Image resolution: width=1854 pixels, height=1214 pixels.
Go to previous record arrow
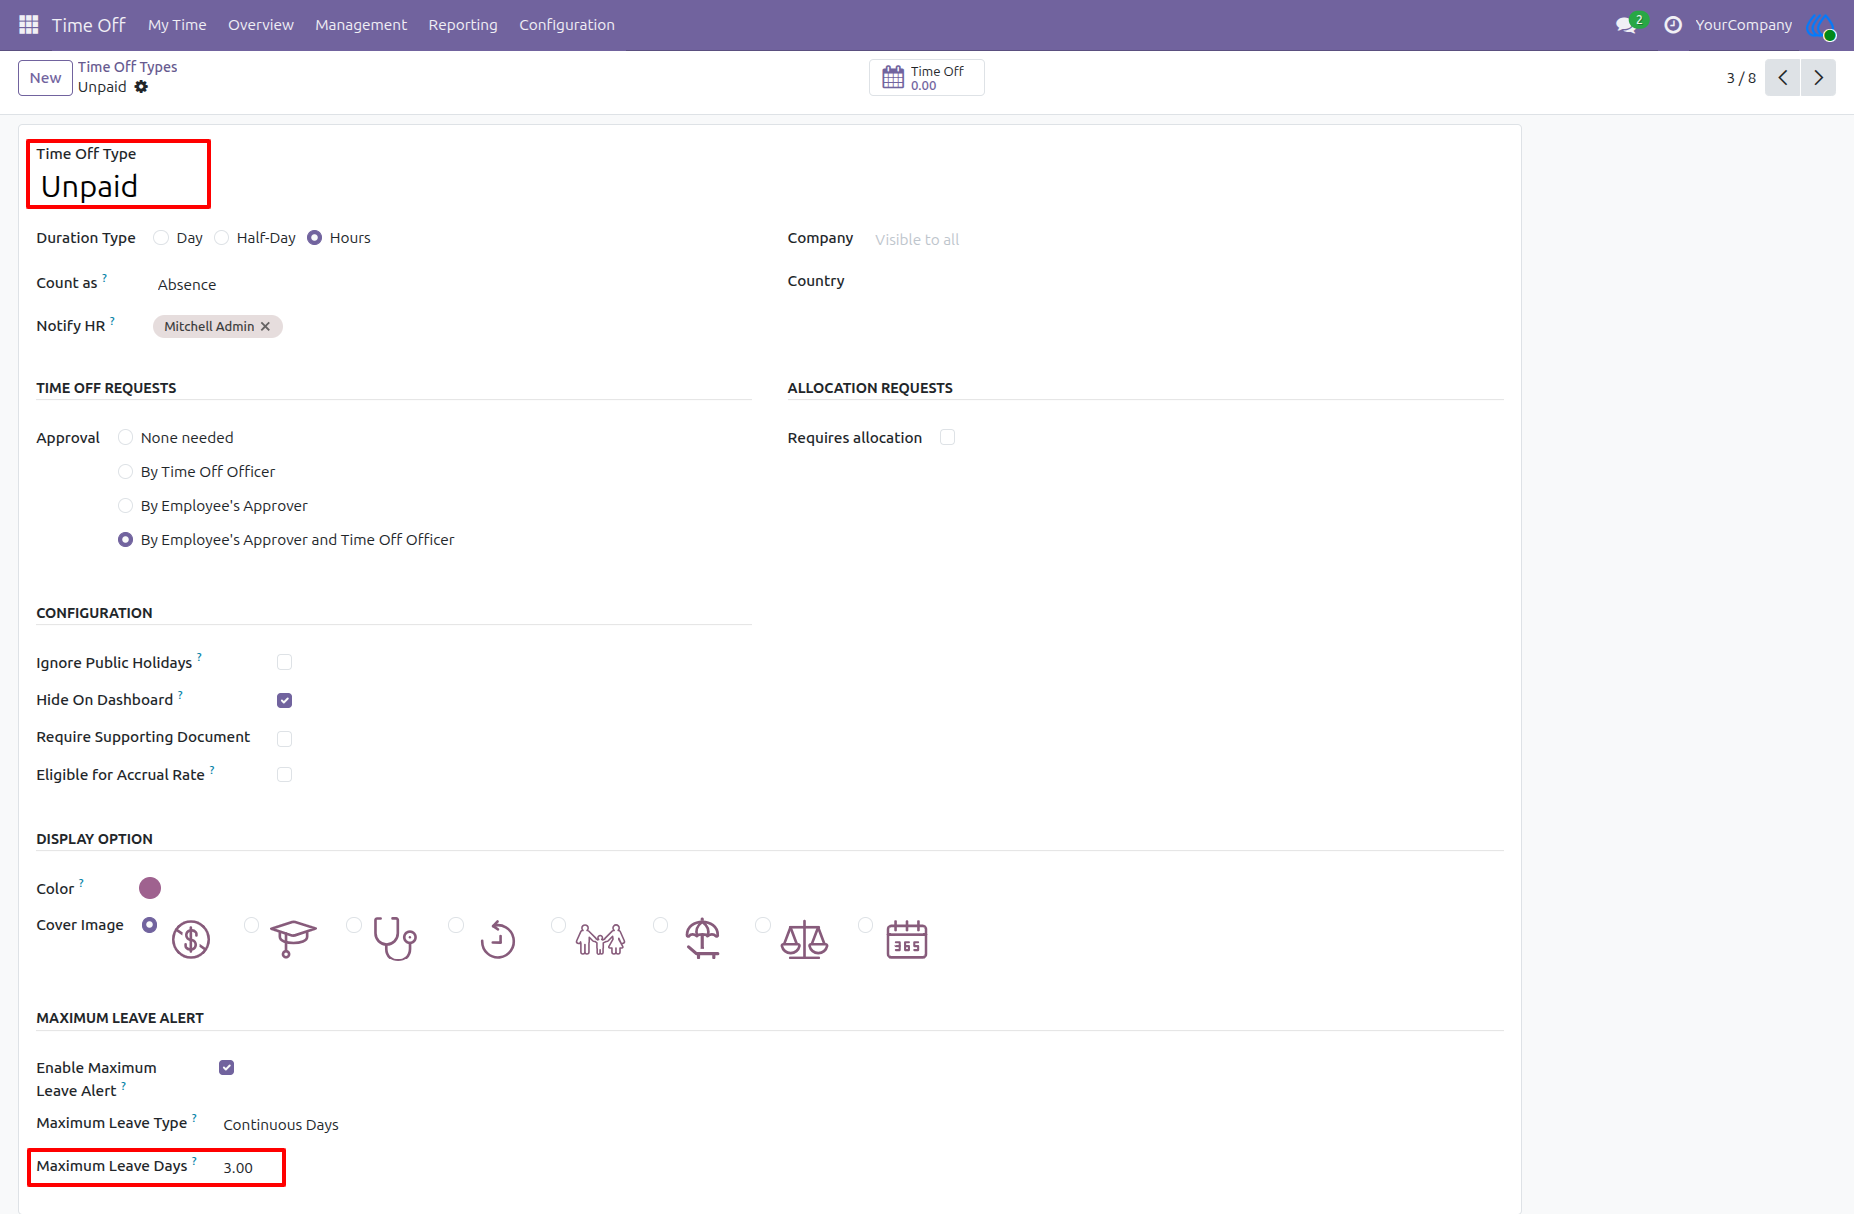[x=1782, y=78]
